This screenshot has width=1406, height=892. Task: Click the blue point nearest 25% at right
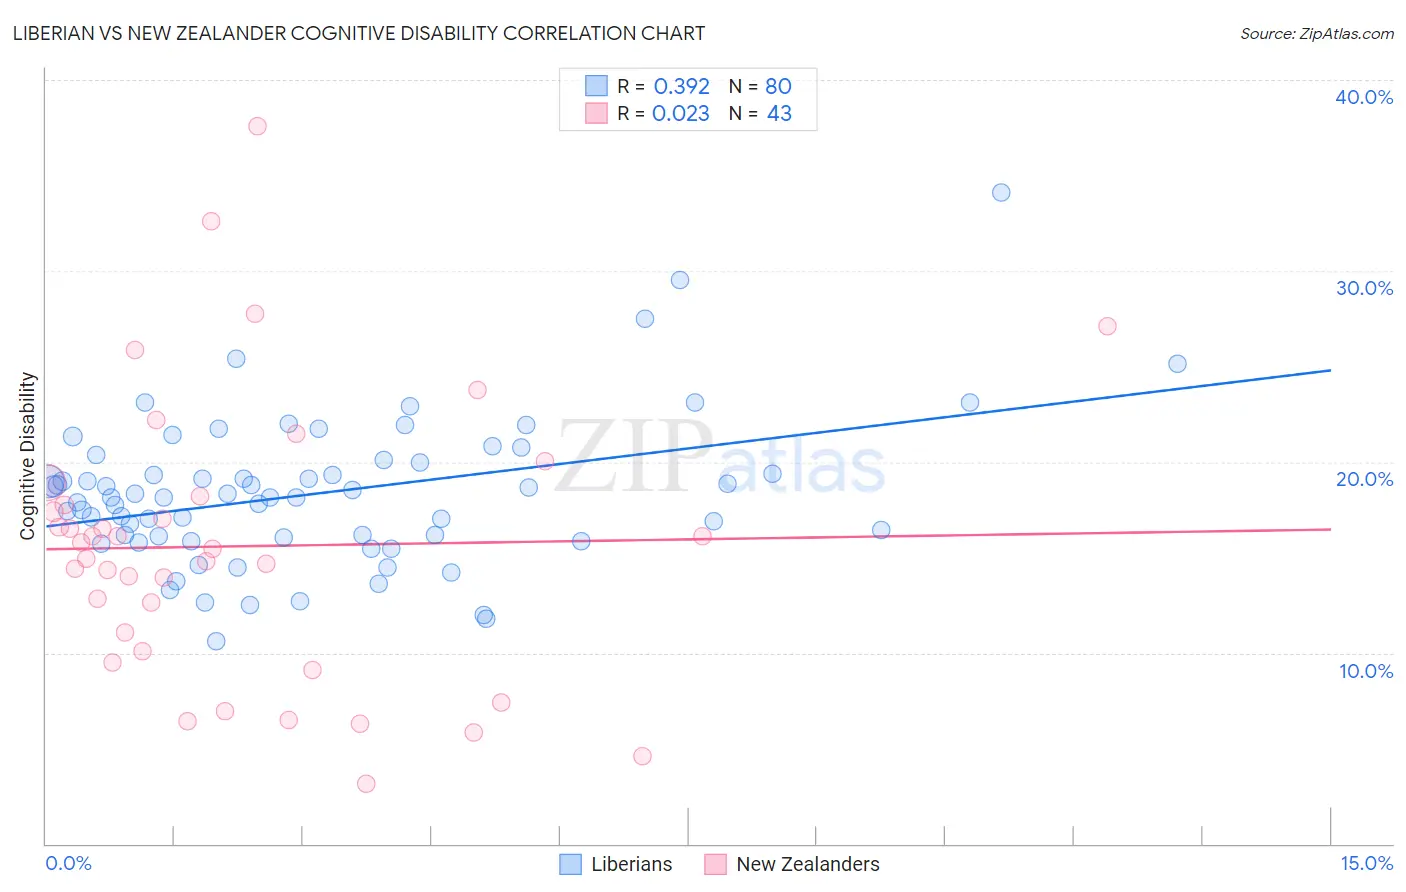pos(1177,364)
